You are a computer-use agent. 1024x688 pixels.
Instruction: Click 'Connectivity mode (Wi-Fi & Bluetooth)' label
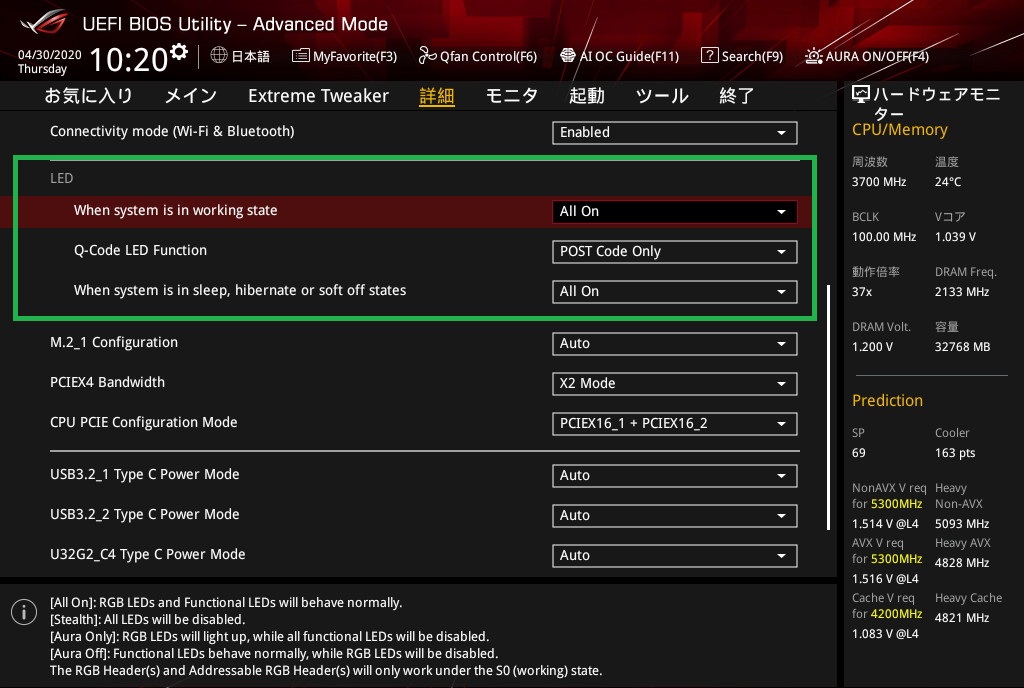tap(172, 131)
